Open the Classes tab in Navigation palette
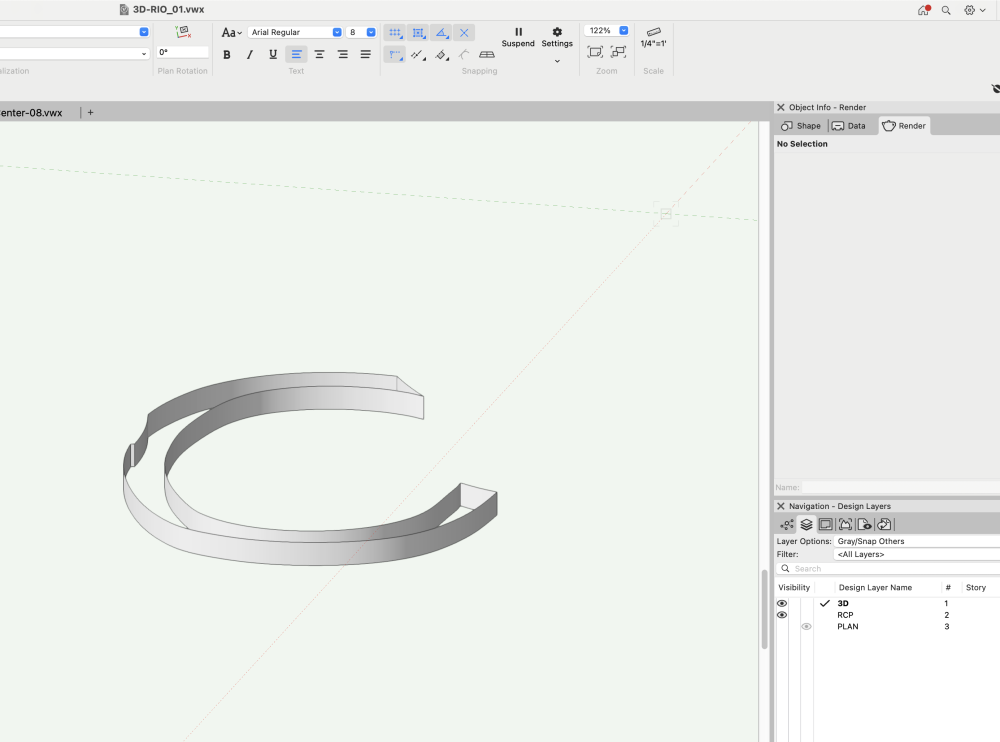 787,524
